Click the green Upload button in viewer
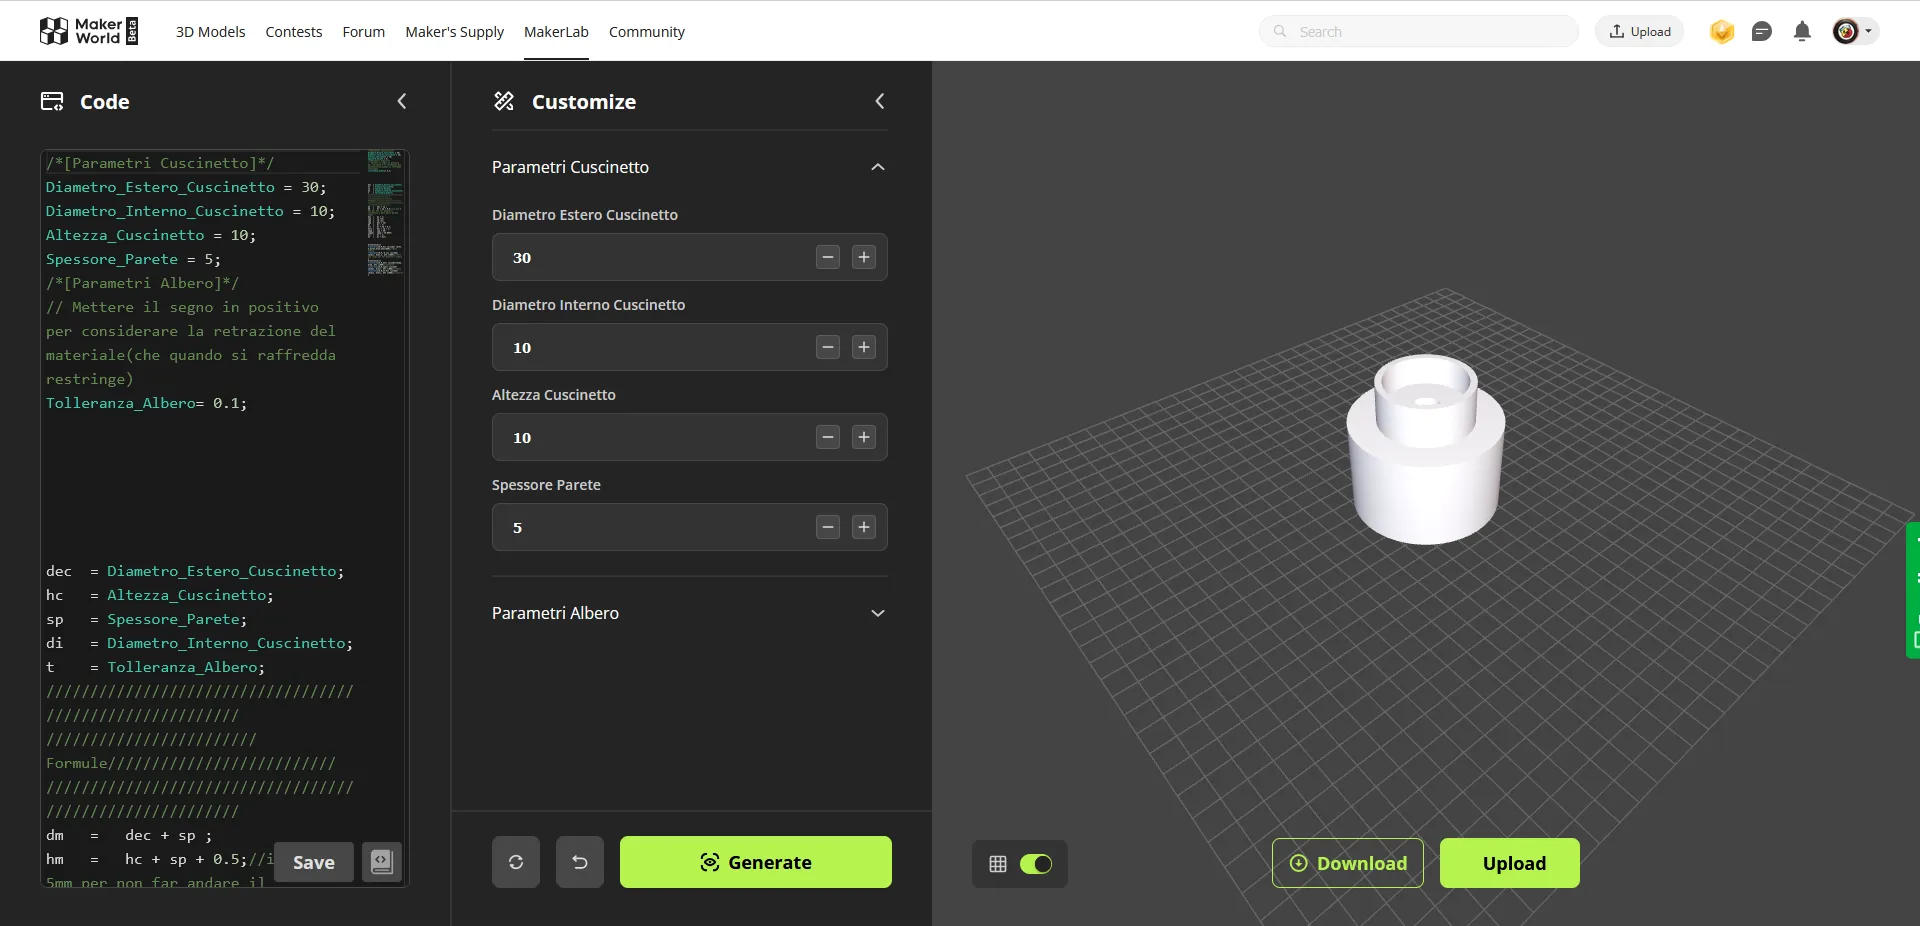1920x926 pixels. [1510, 863]
